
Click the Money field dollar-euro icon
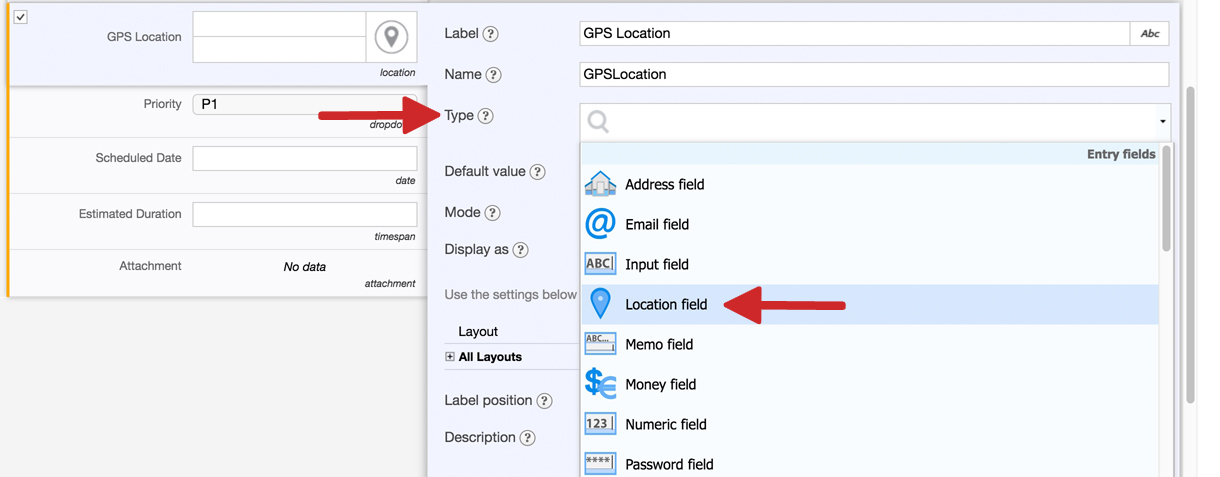click(600, 384)
